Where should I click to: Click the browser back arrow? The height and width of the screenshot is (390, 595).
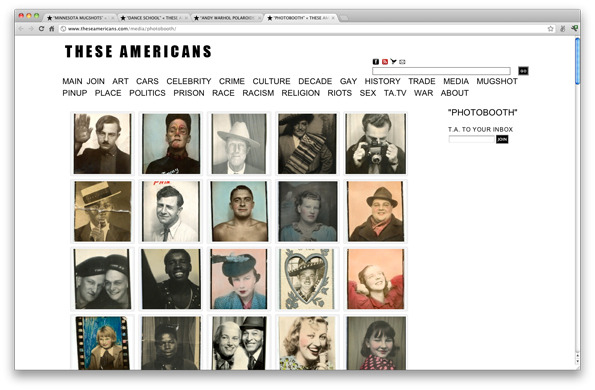tap(21, 28)
